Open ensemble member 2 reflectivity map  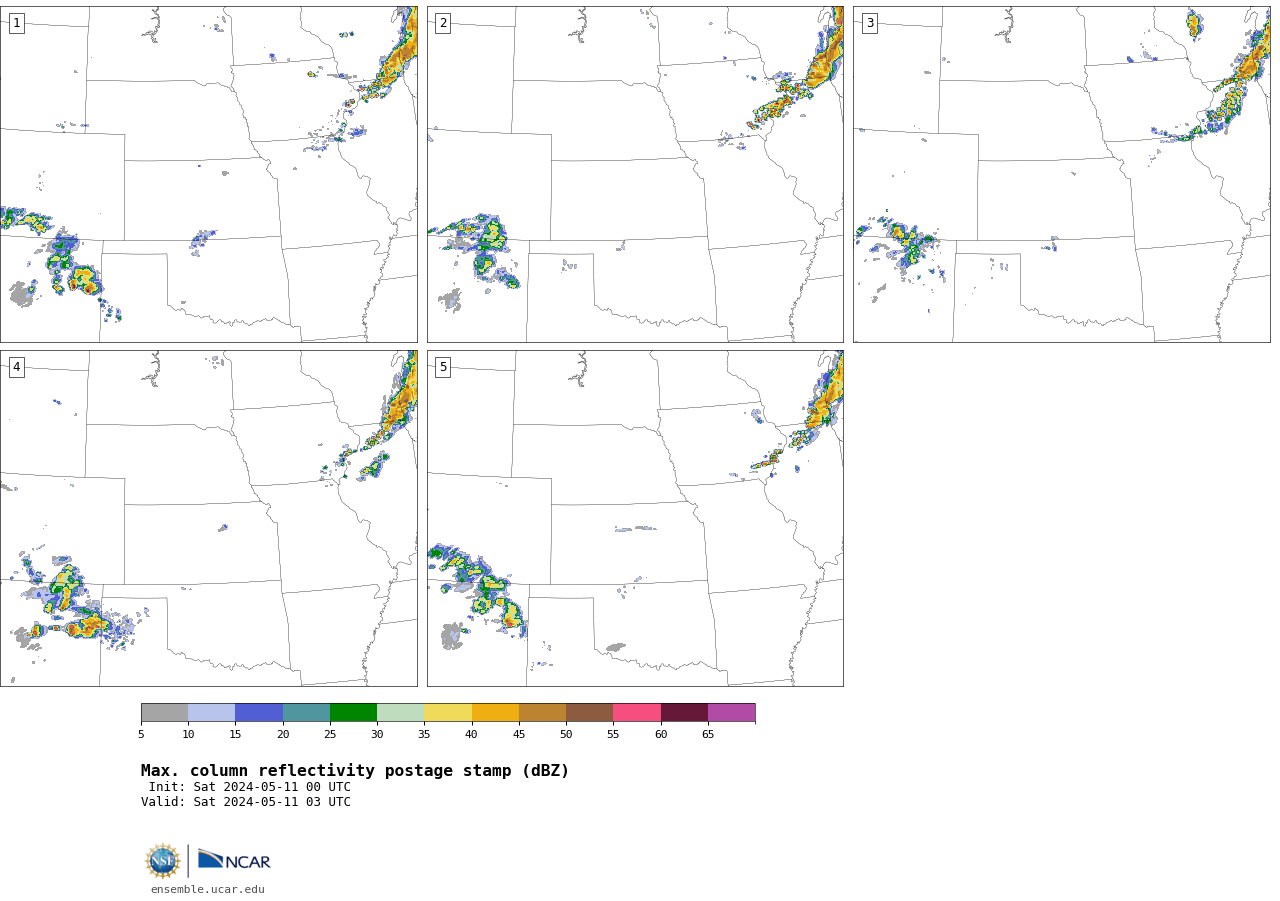635,174
